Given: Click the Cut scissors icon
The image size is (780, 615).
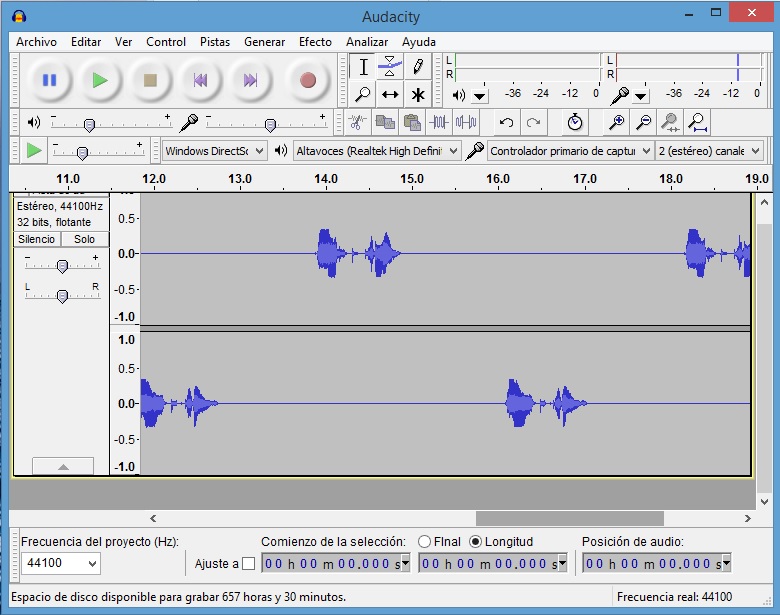Looking at the screenshot, I should pos(357,122).
